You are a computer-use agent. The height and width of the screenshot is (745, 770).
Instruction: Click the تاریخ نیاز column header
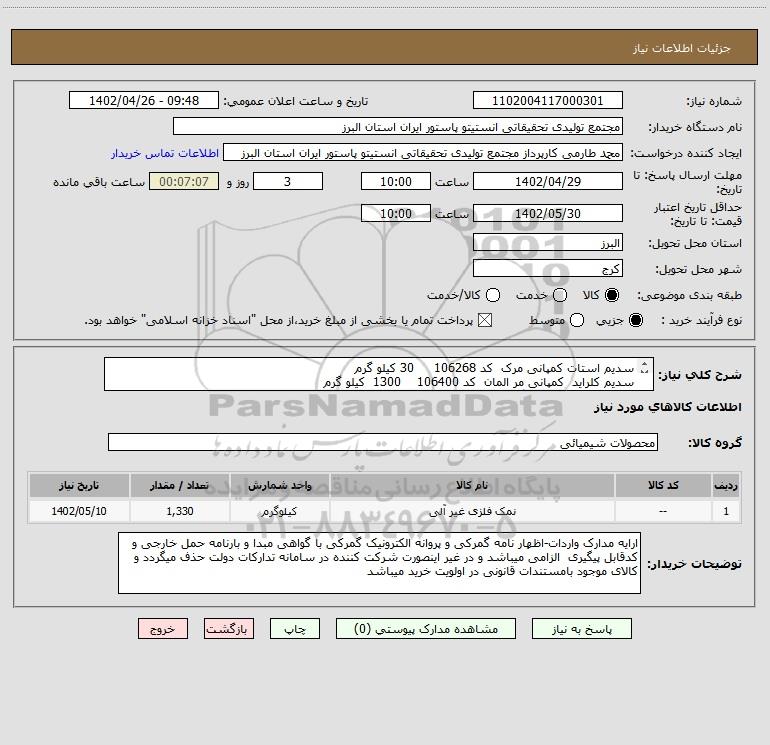tap(79, 485)
